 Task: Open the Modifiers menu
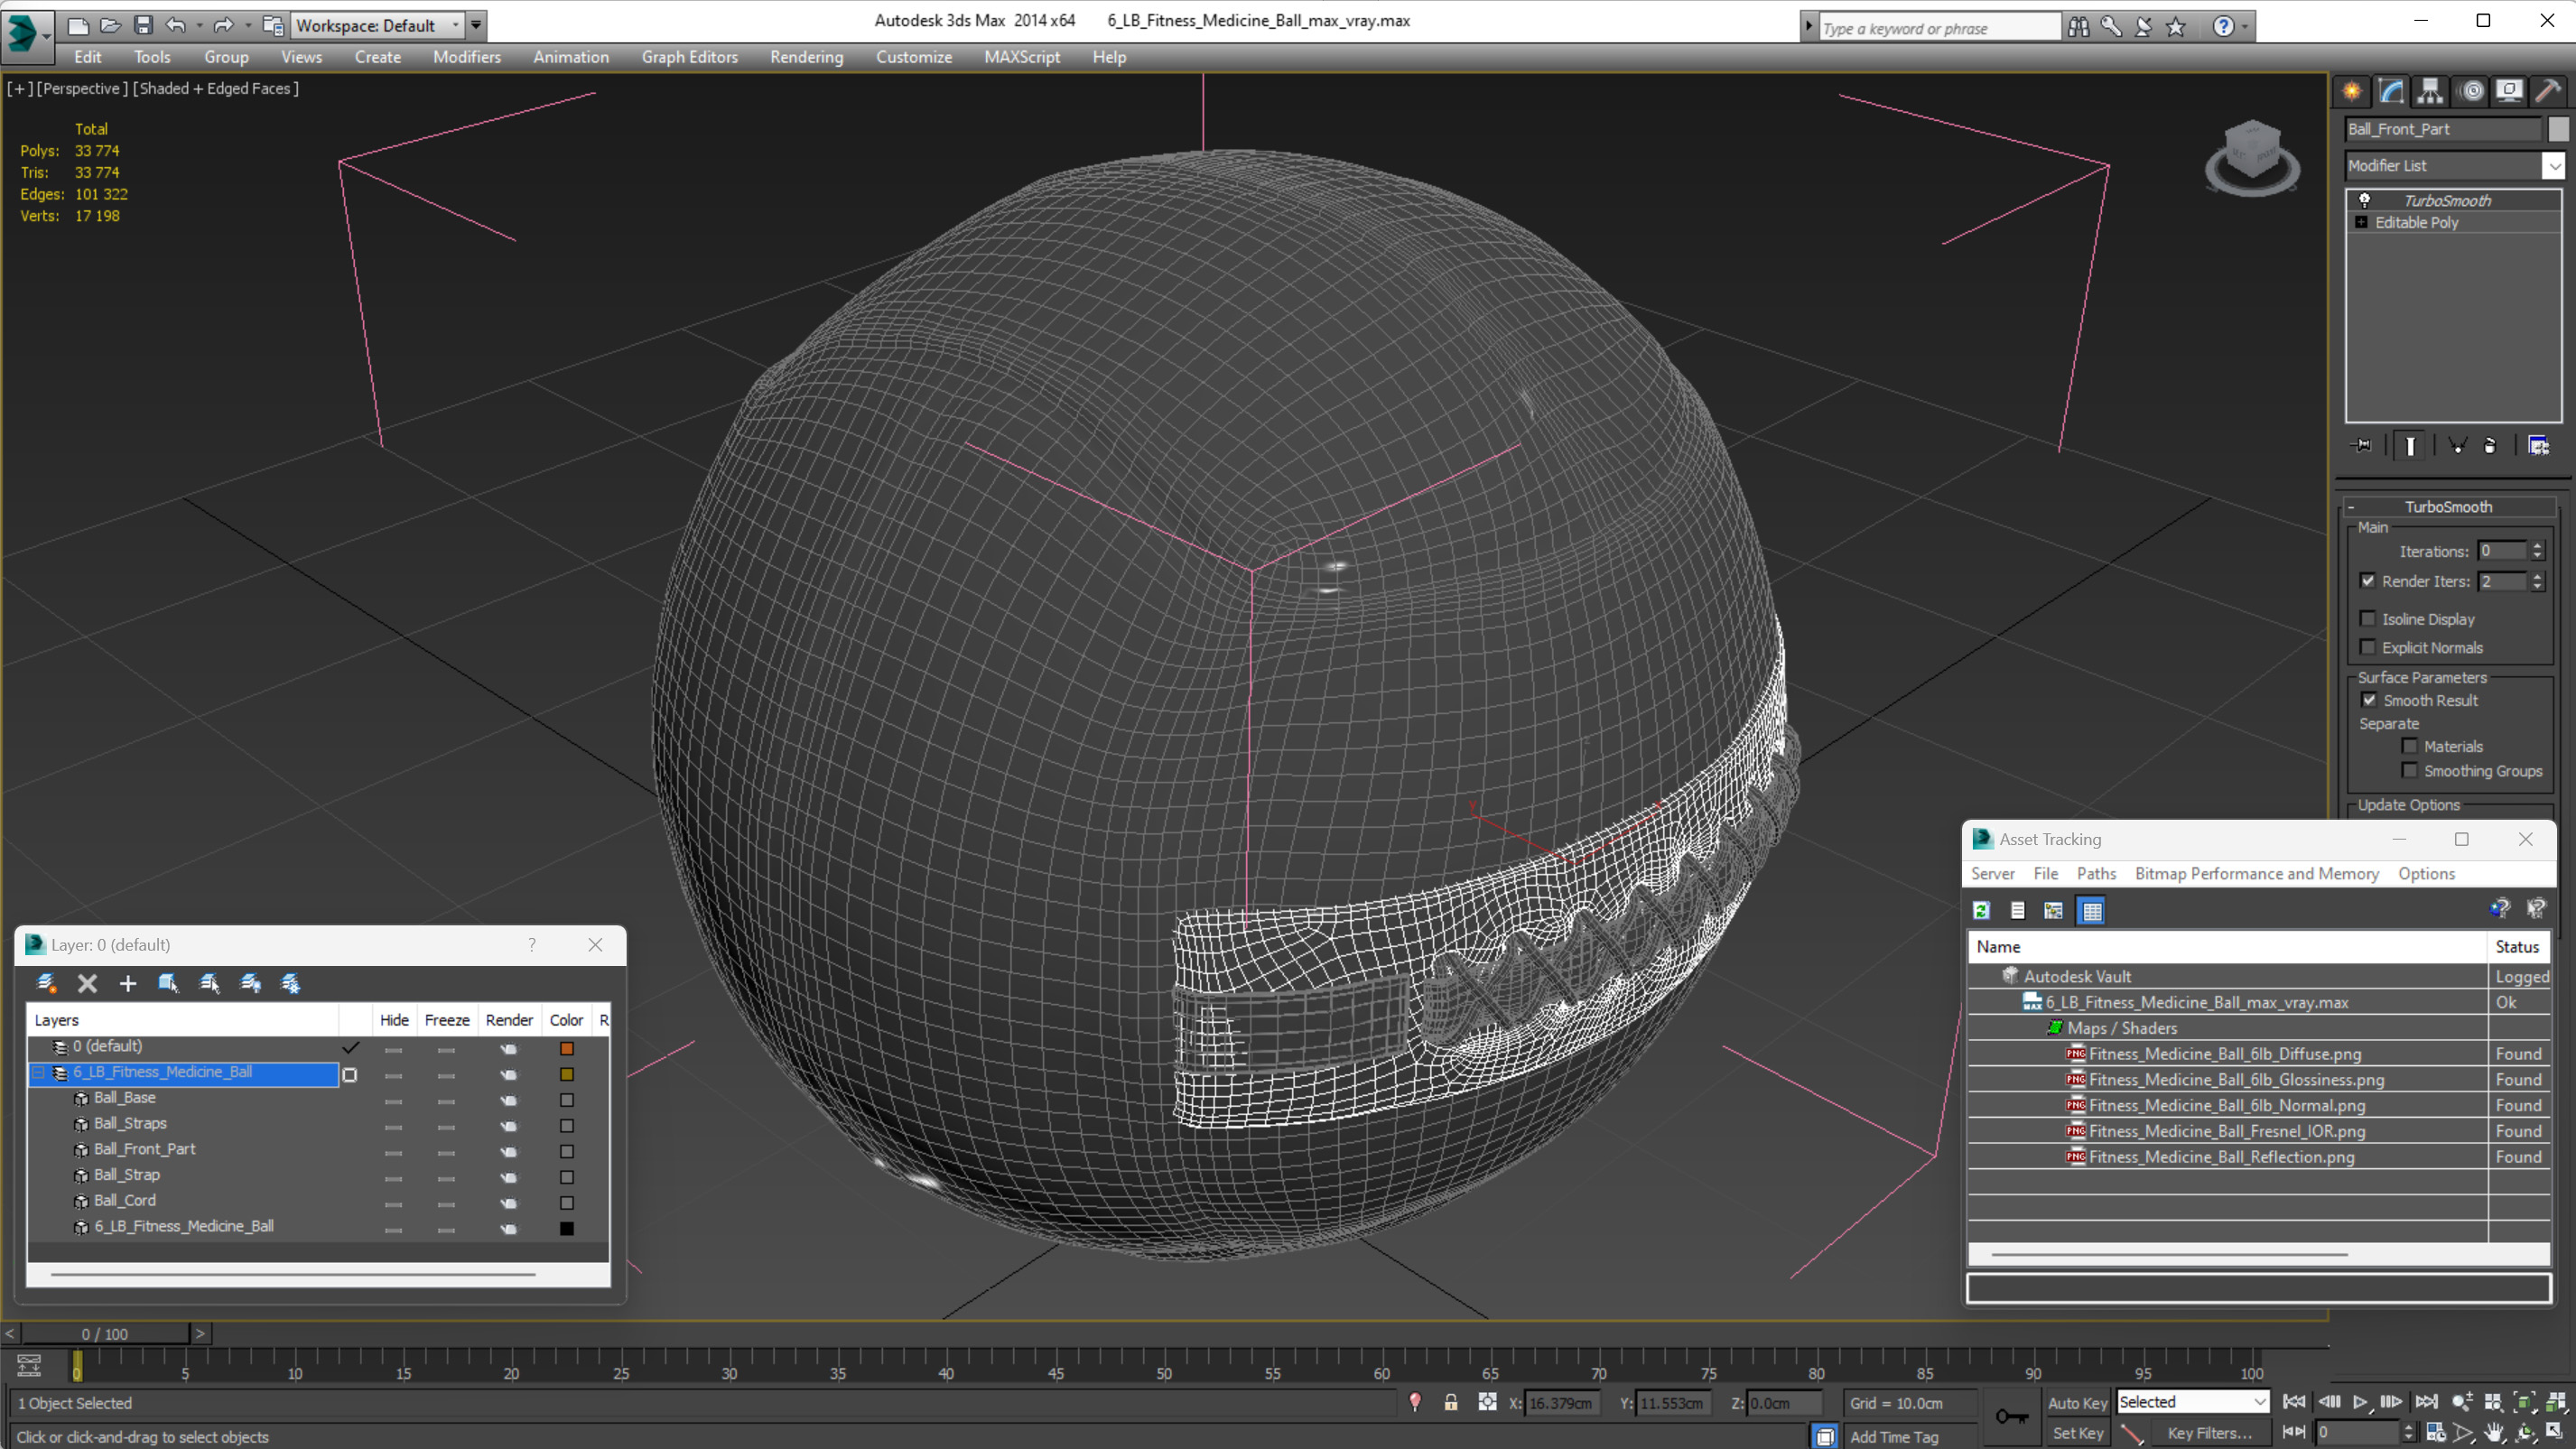pyautogui.click(x=467, y=57)
